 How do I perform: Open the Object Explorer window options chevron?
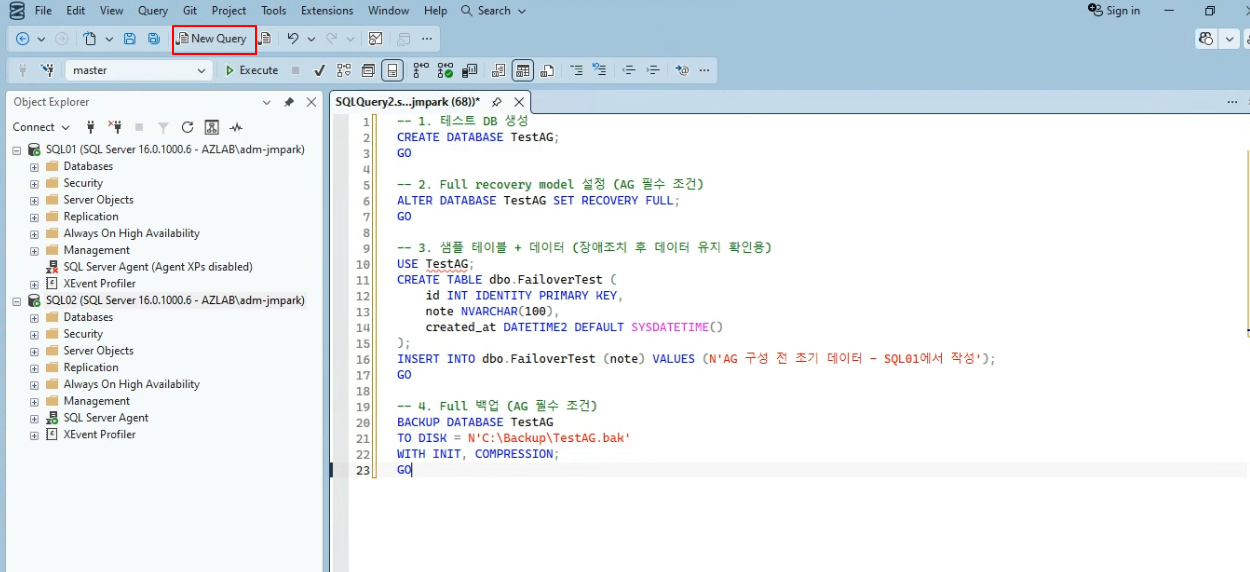tap(267, 102)
